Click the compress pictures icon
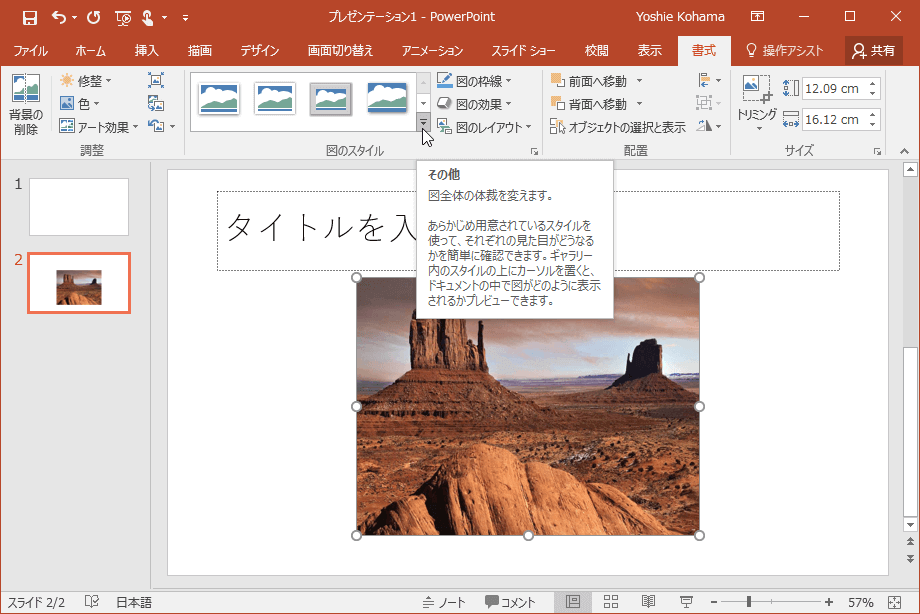The height and width of the screenshot is (614, 920). point(155,80)
